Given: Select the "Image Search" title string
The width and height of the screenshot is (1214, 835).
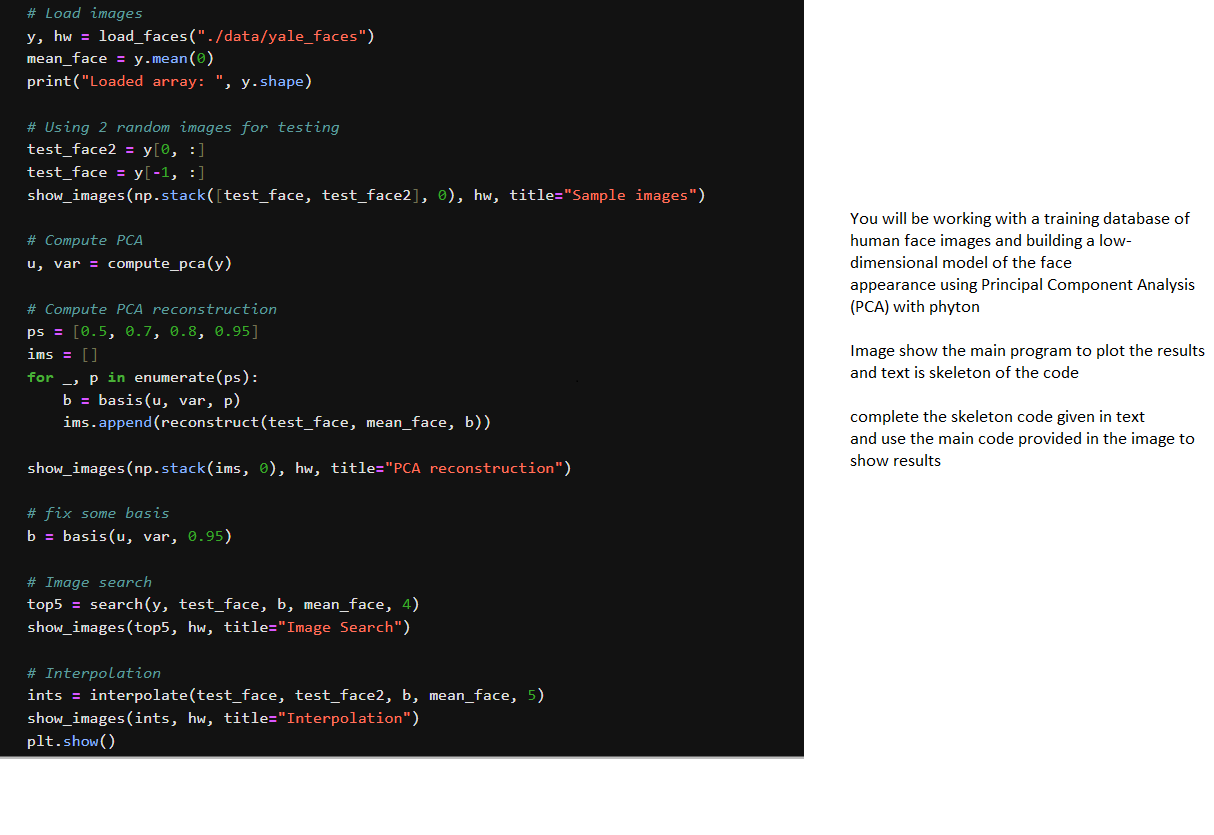Looking at the screenshot, I should click(340, 626).
